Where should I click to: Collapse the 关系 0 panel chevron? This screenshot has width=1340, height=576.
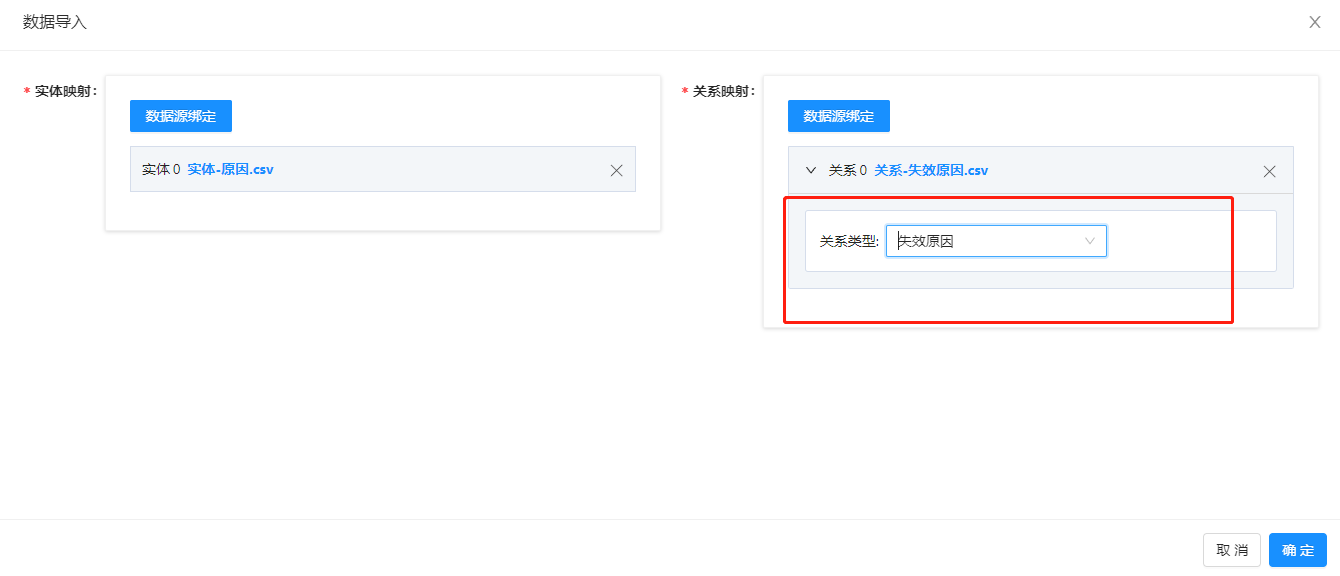(811, 171)
